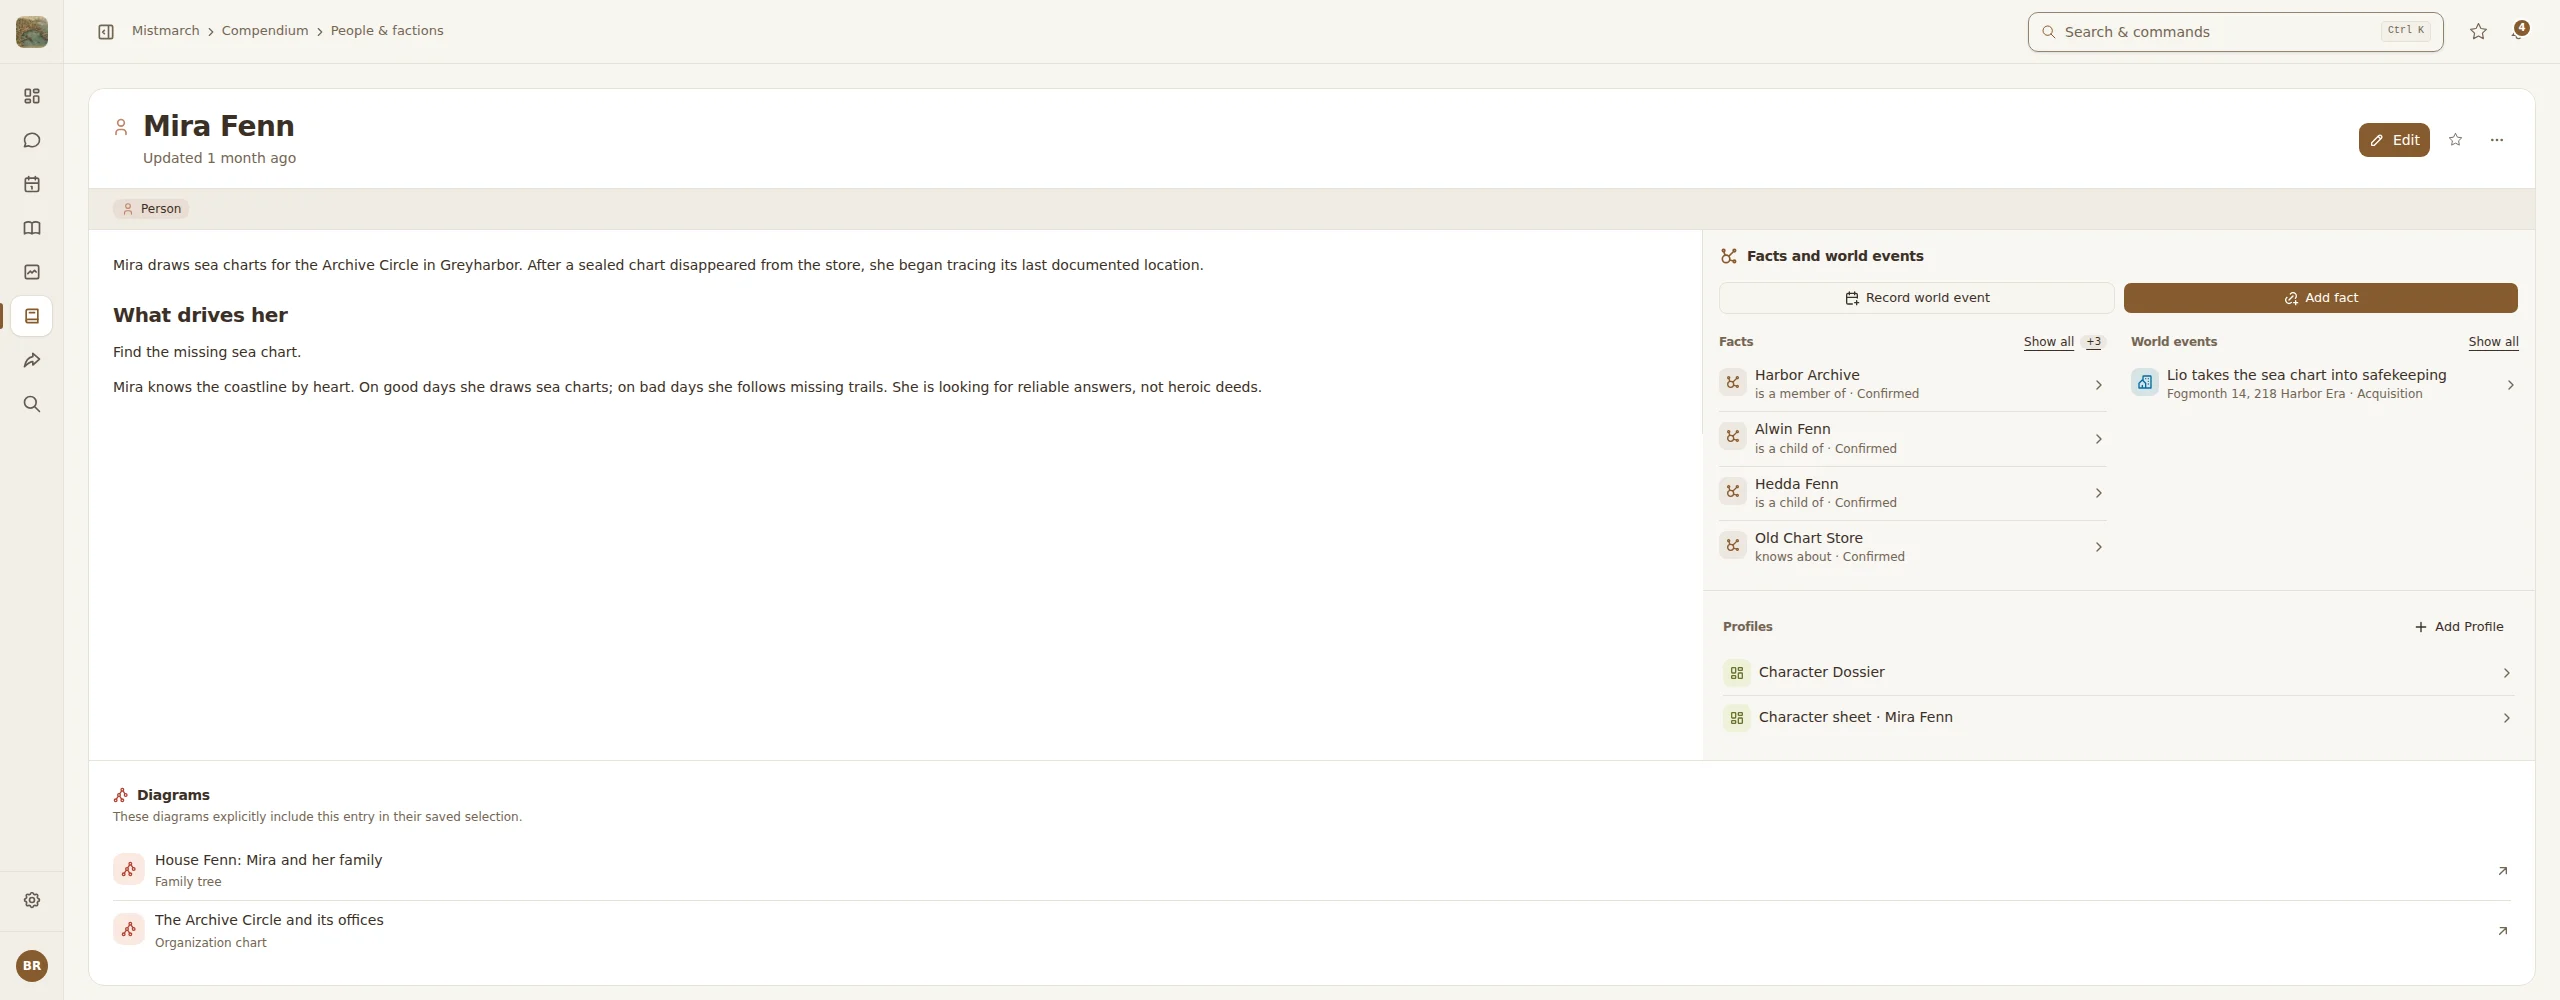Open notifications bell with badge
The height and width of the screenshot is (1000, 2560).
(2518, 32)
